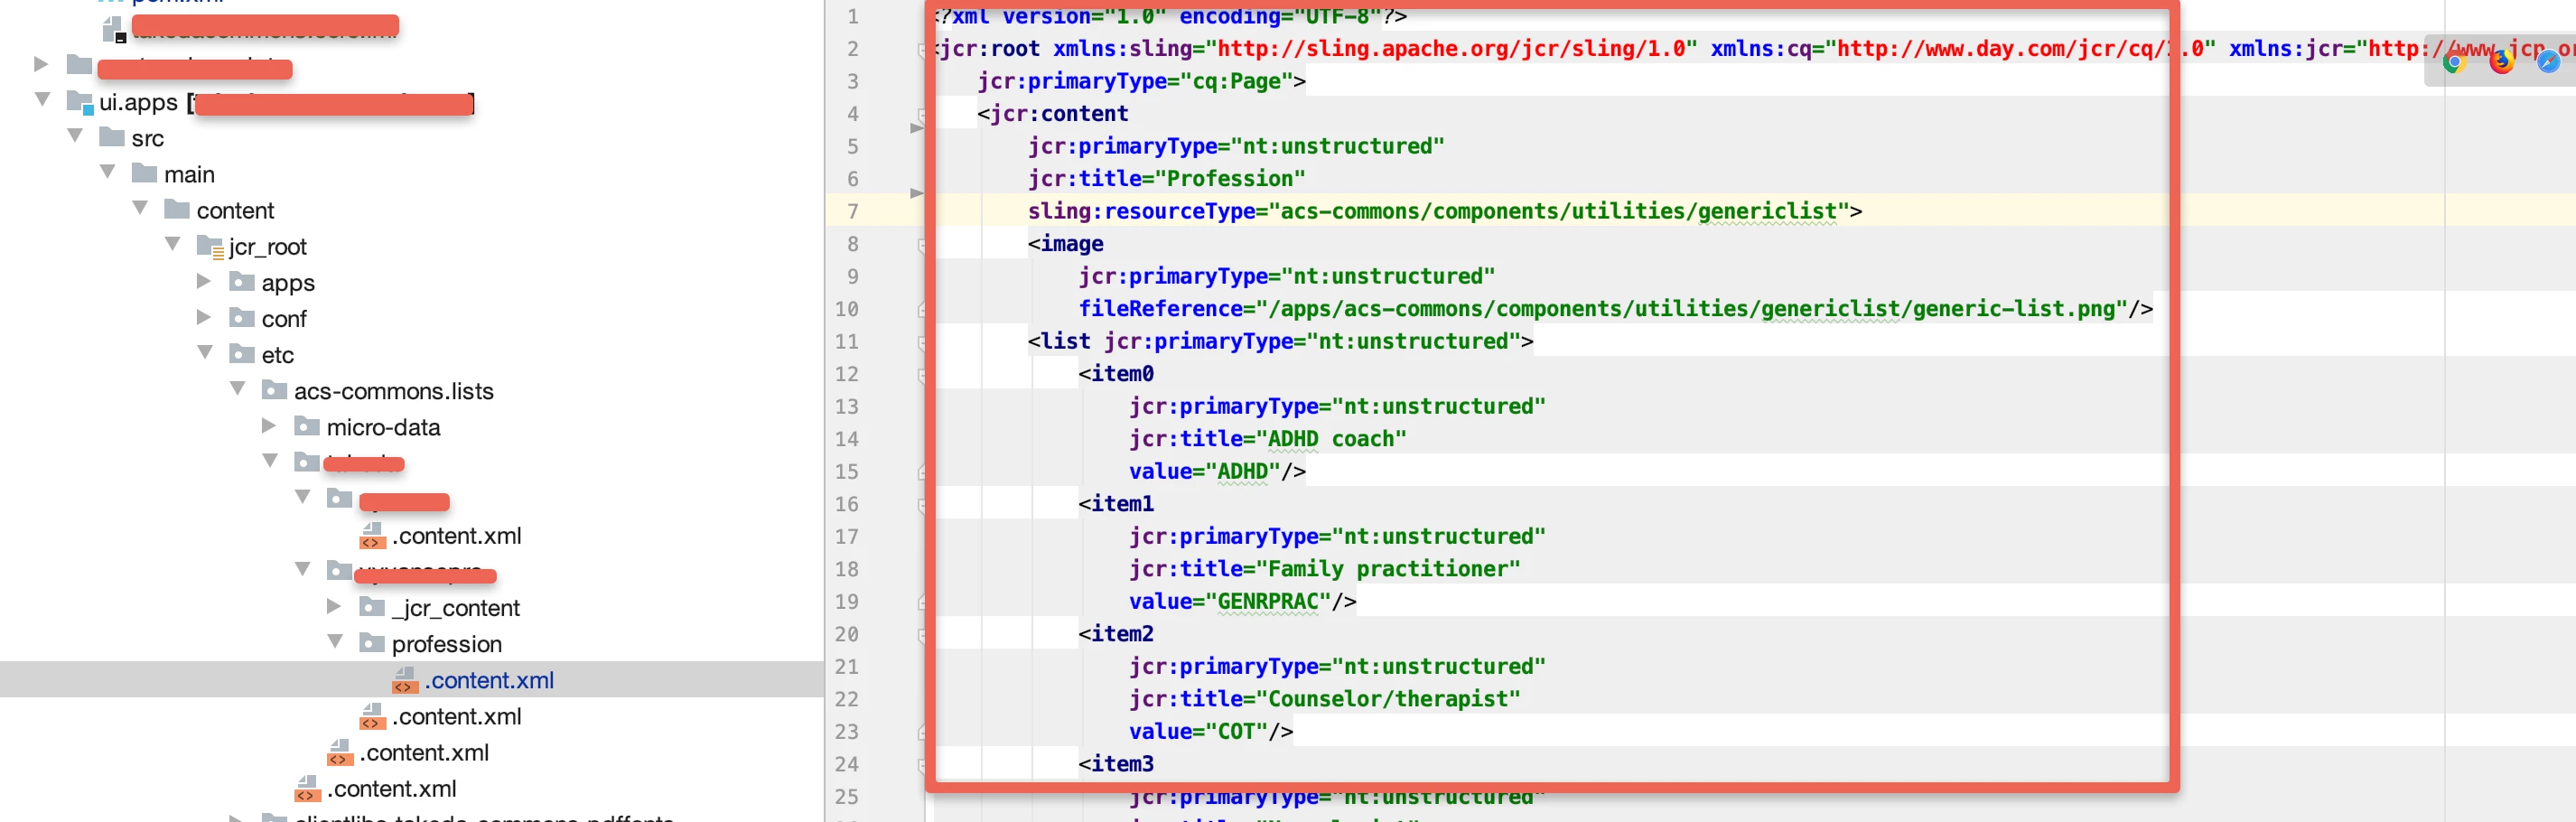Viewport: 2576px width, 822px height.
Task: Click the acs-commons.lists folder icon
Action: click(x=274, y=390)
